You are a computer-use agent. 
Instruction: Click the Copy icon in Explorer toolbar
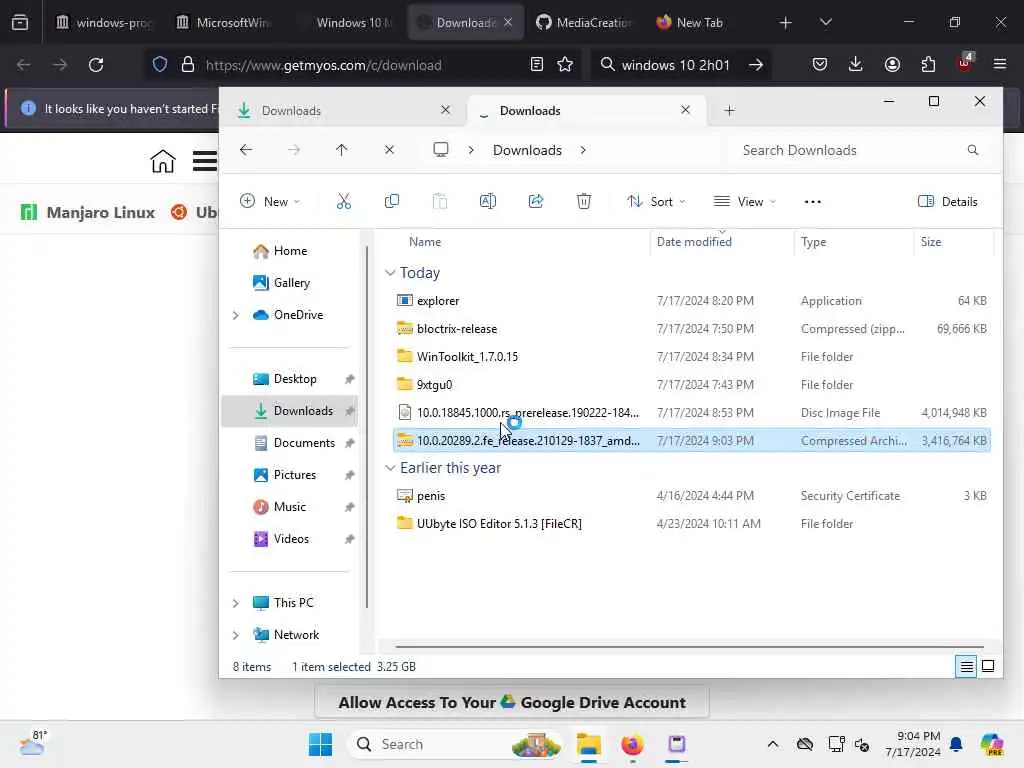[x=392, y=201]
